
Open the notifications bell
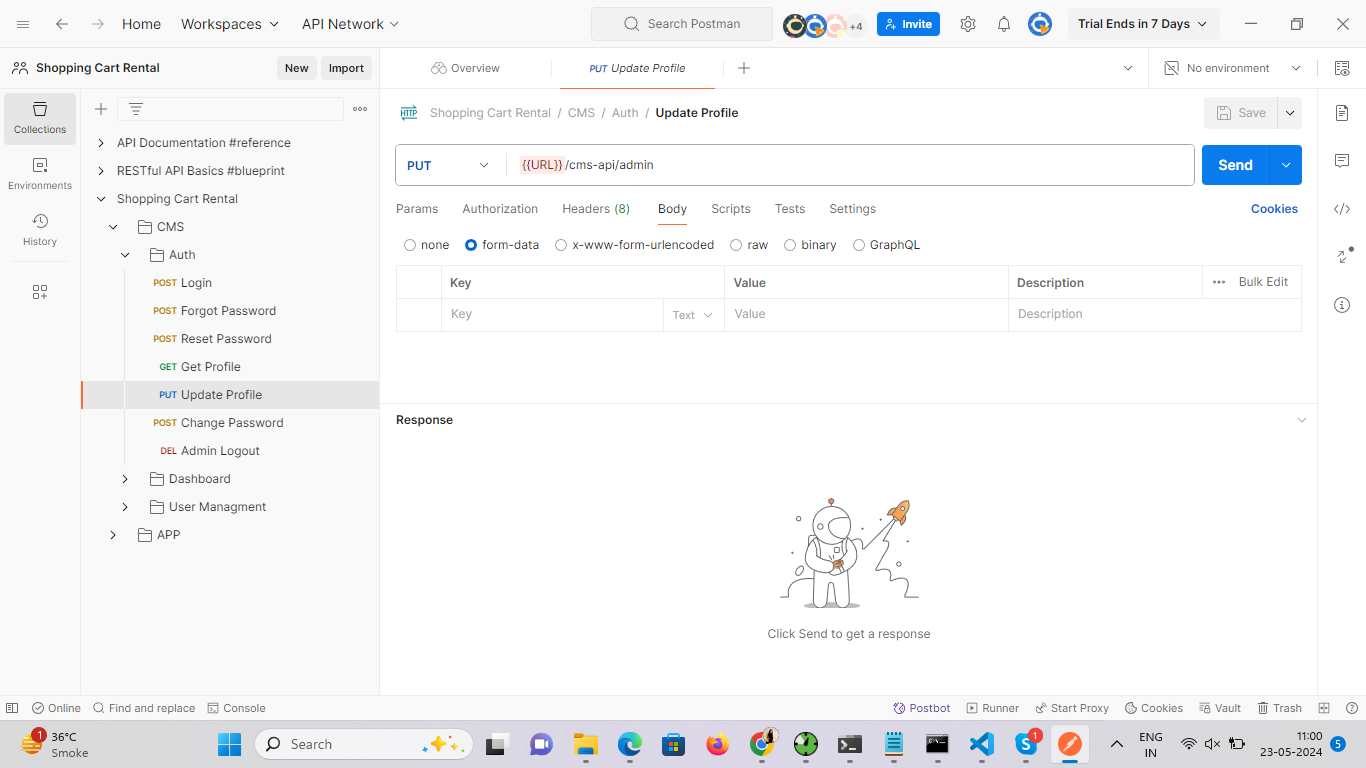(x=1004, y=24)
